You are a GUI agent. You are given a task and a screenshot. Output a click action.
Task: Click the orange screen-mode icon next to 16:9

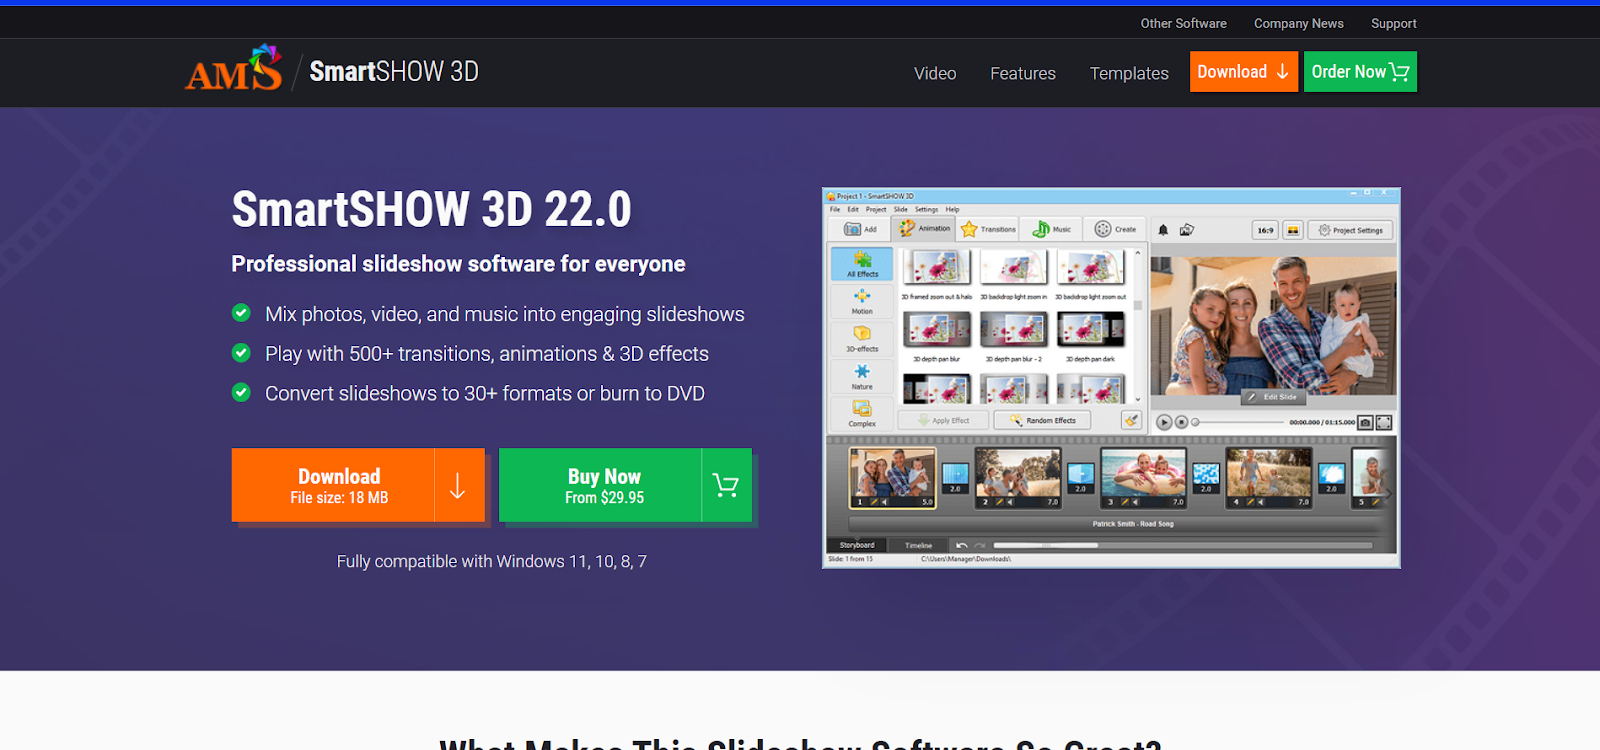click(1293, 230)
